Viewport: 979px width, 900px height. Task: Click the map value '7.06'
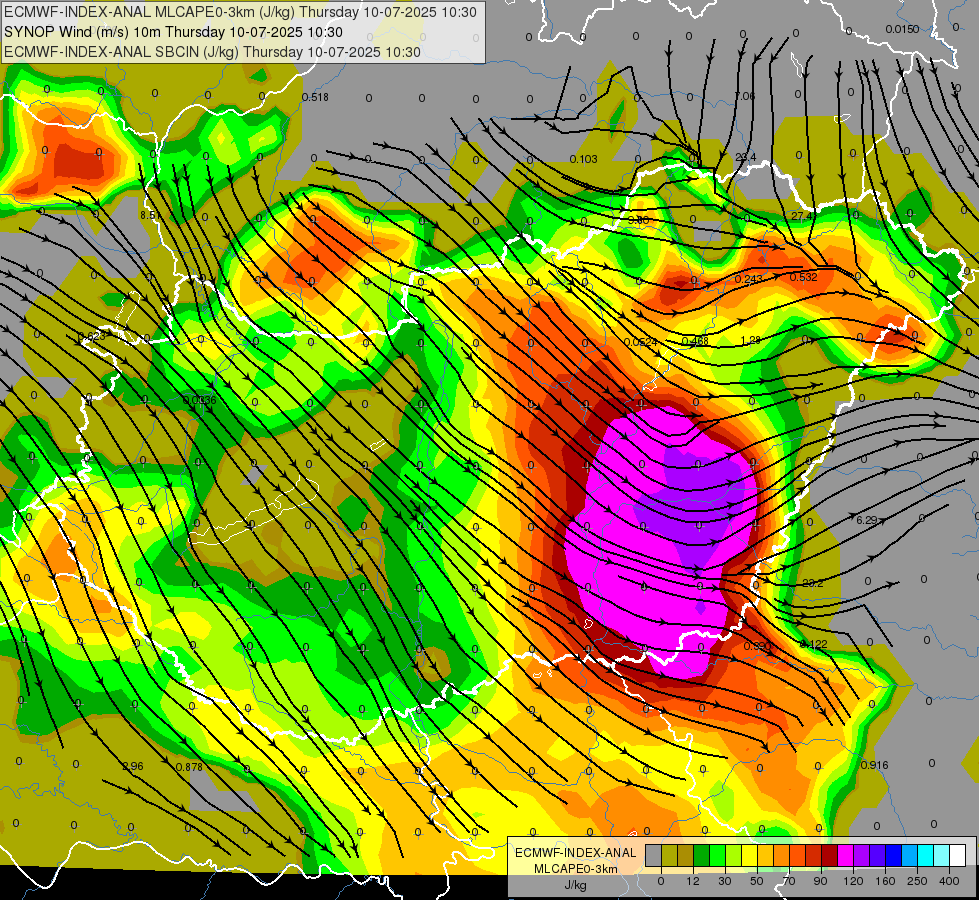[x=745, y=96]
